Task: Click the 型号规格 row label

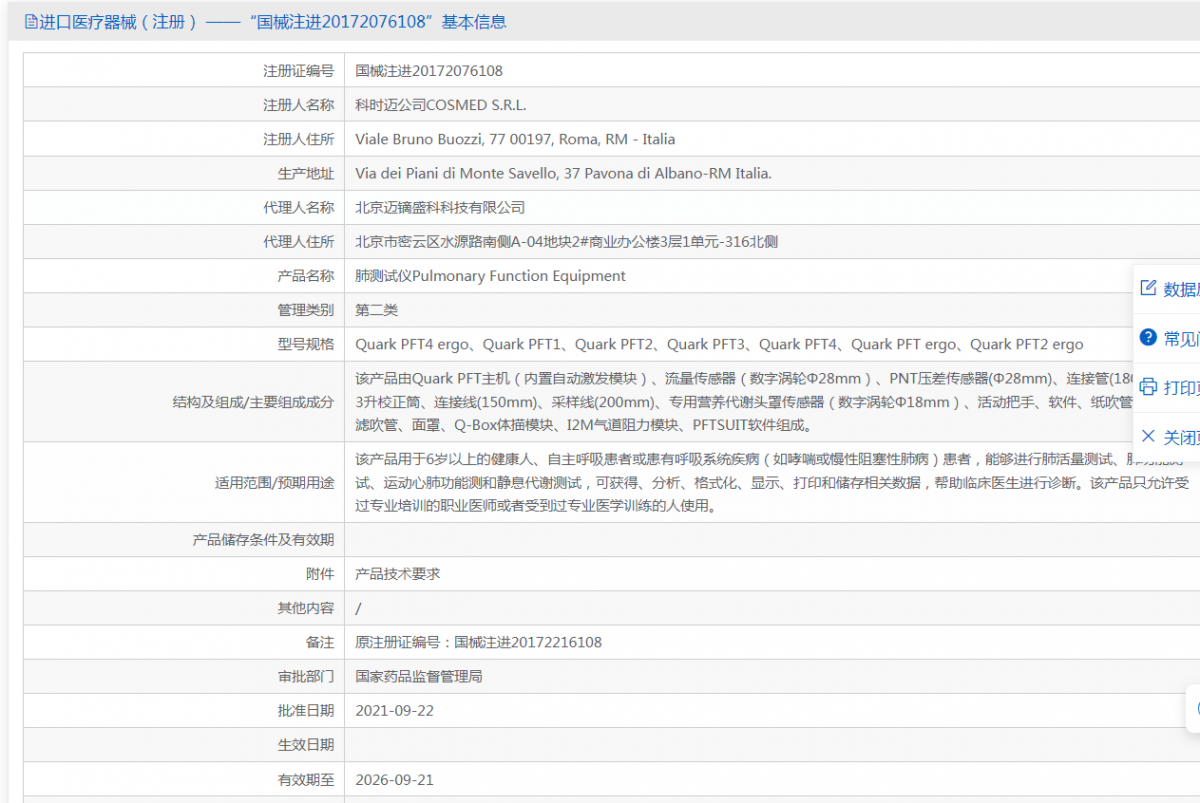Action: coord(306,344)
